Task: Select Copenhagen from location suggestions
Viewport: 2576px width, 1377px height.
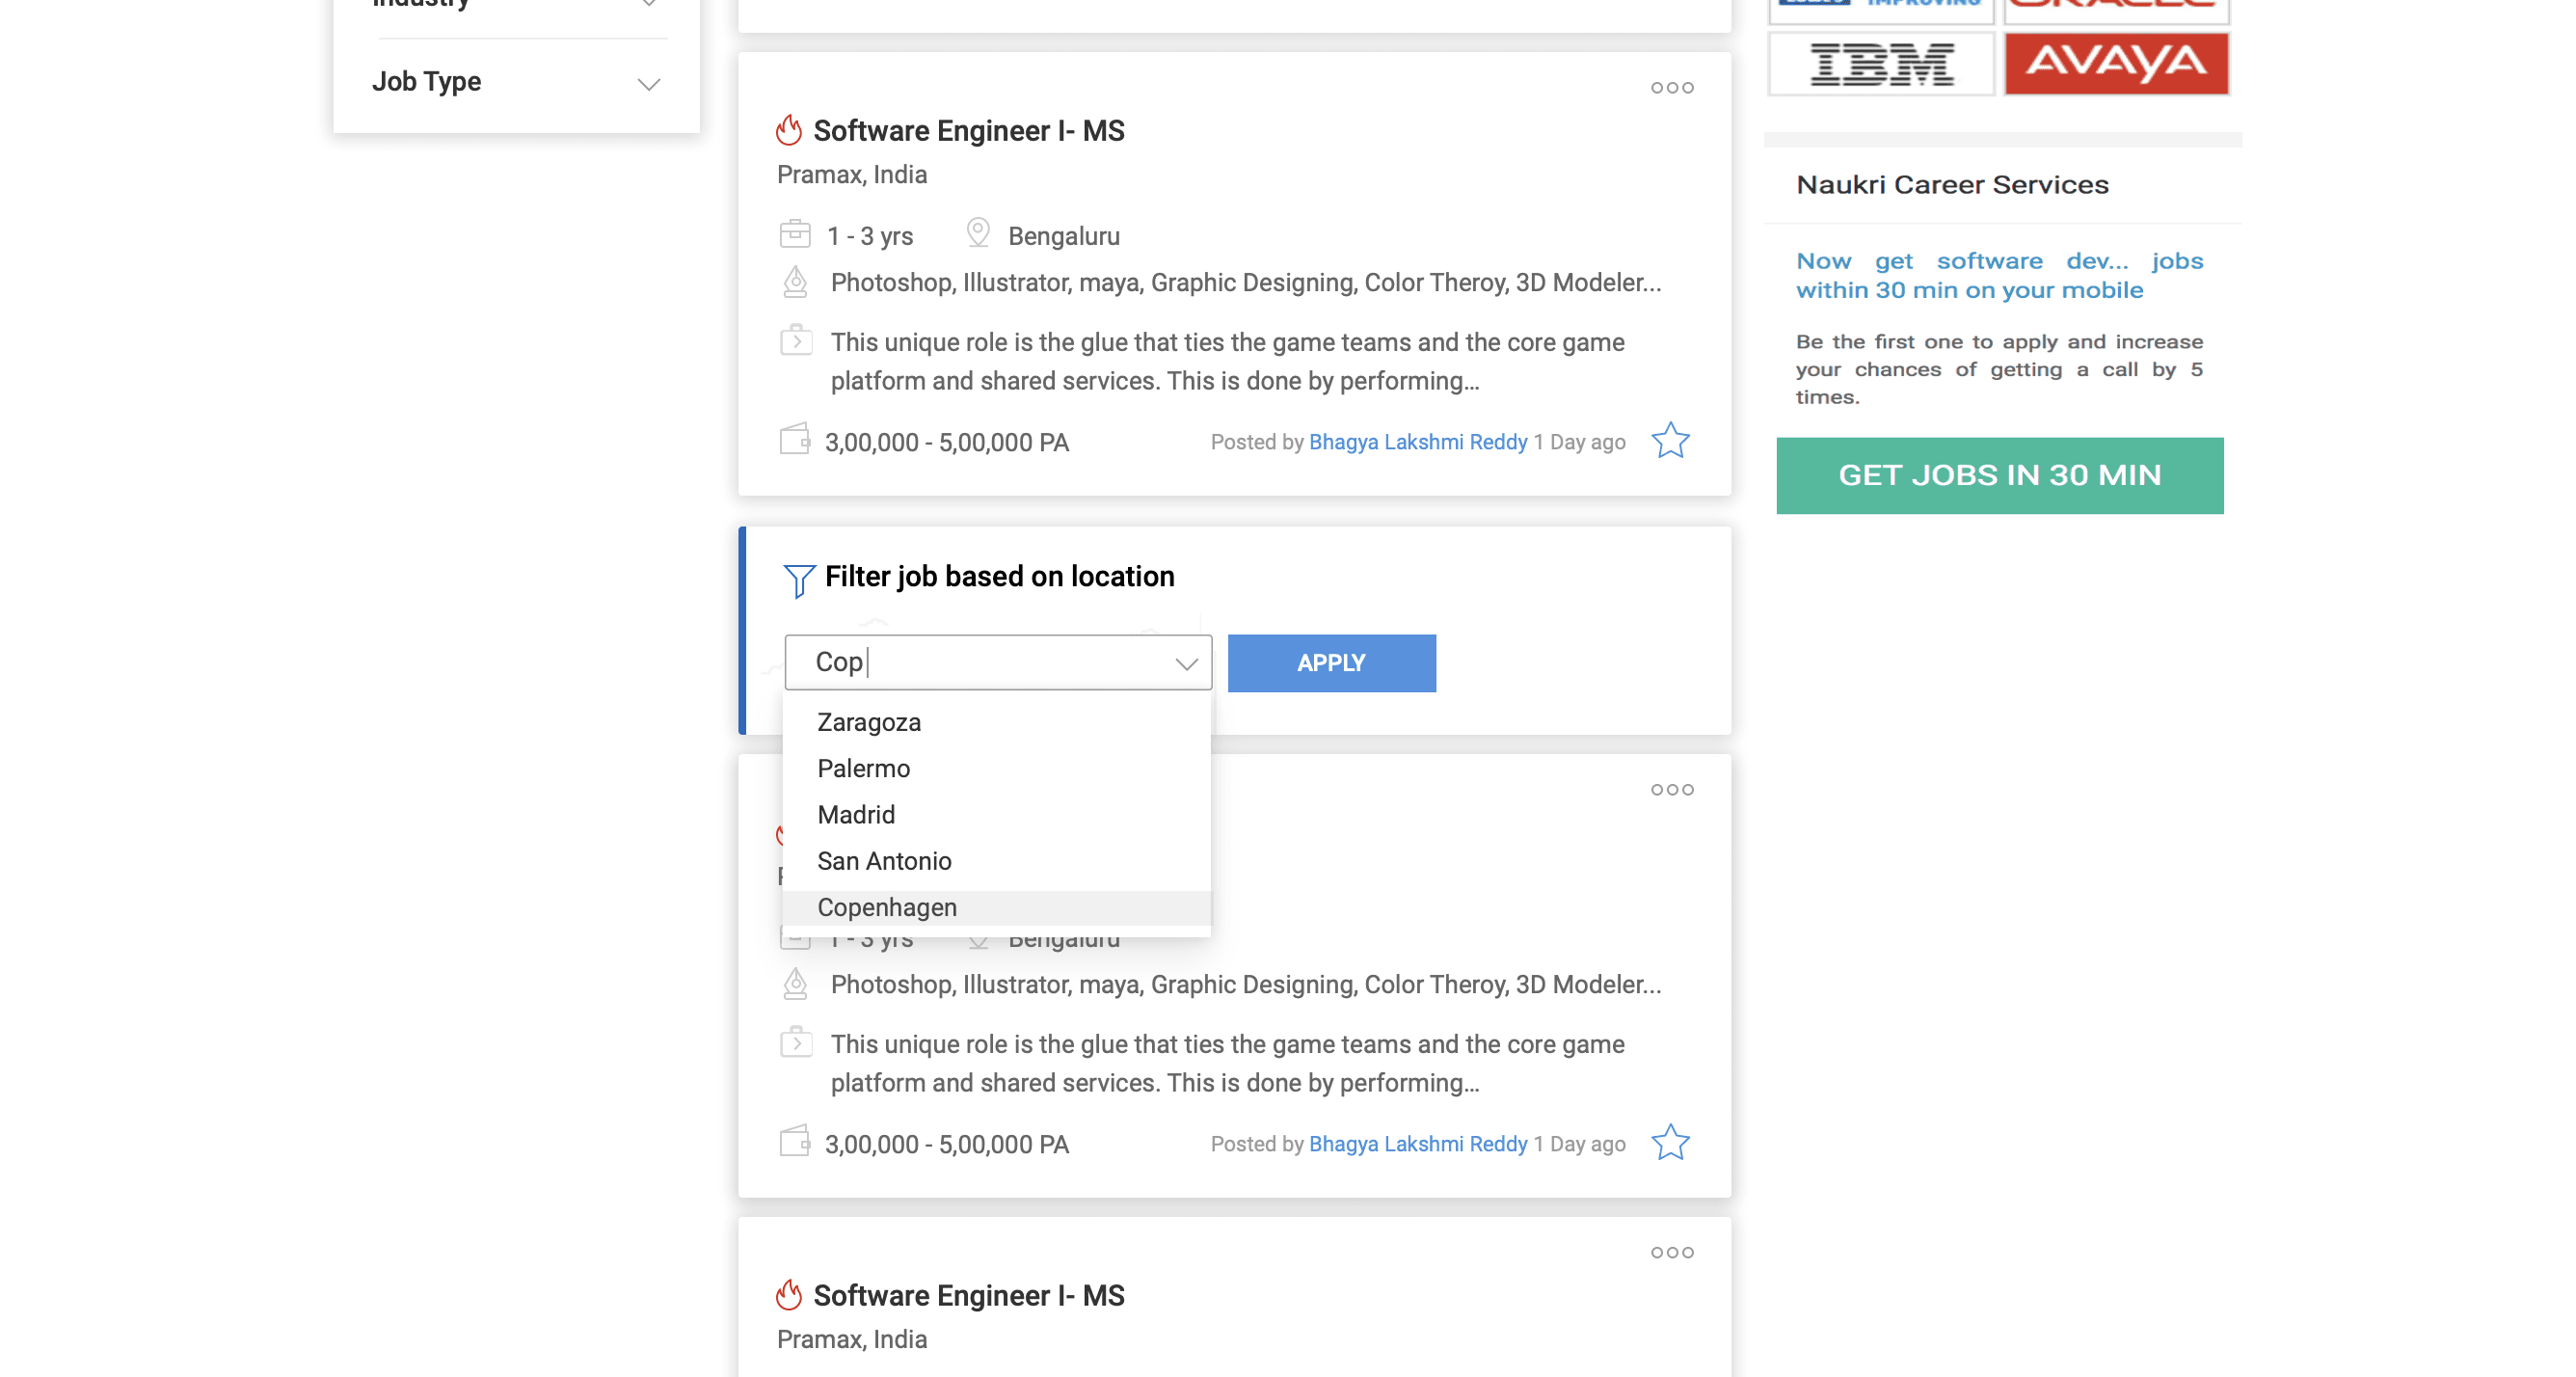Action: pyautogui.click(x=887, y=907)
